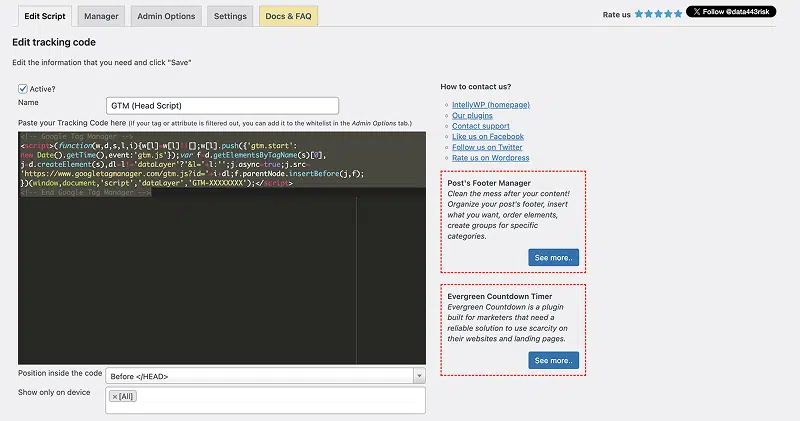
Task: Click the third rating star
Action: click(x=658, y=14)
